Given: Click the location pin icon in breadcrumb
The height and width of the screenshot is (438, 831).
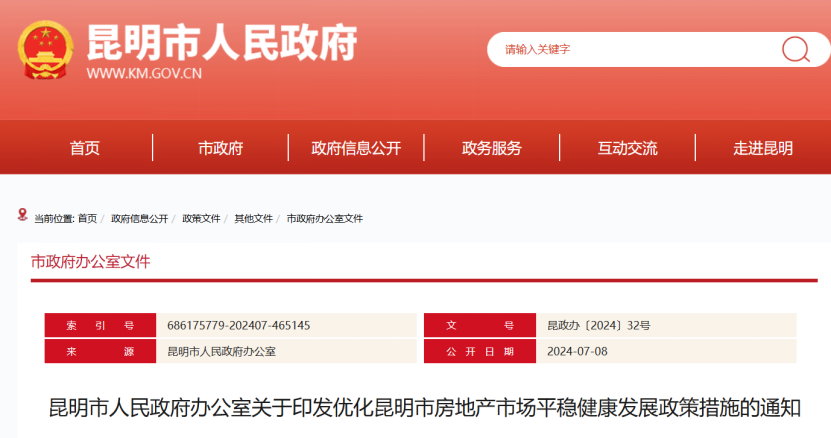Looking at the screenshot, I should click(23, 215).
